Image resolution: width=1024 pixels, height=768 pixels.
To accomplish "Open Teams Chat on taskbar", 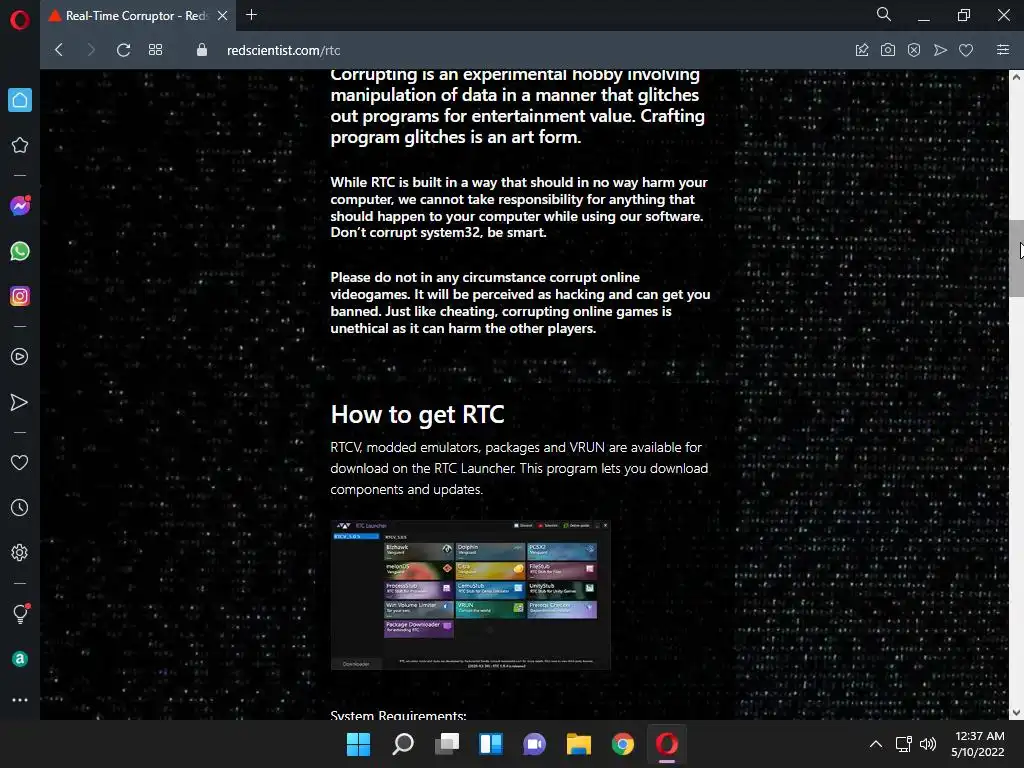I will pos(534,744).
